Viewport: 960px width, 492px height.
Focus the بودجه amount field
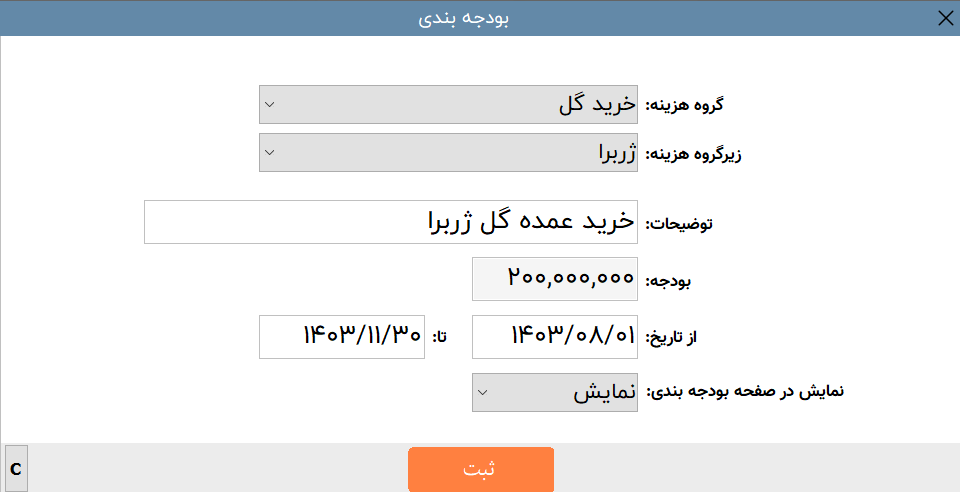(555, 279)
